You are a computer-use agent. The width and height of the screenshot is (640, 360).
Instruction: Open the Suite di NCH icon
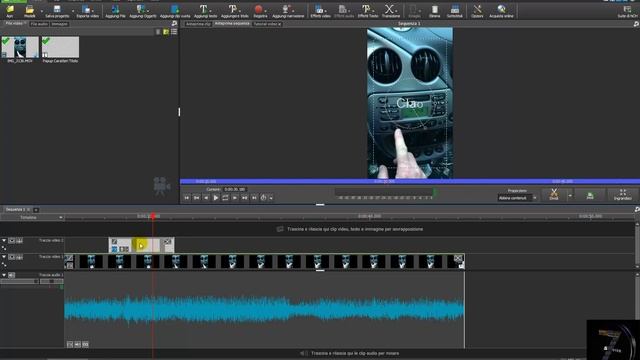point(627,11)
